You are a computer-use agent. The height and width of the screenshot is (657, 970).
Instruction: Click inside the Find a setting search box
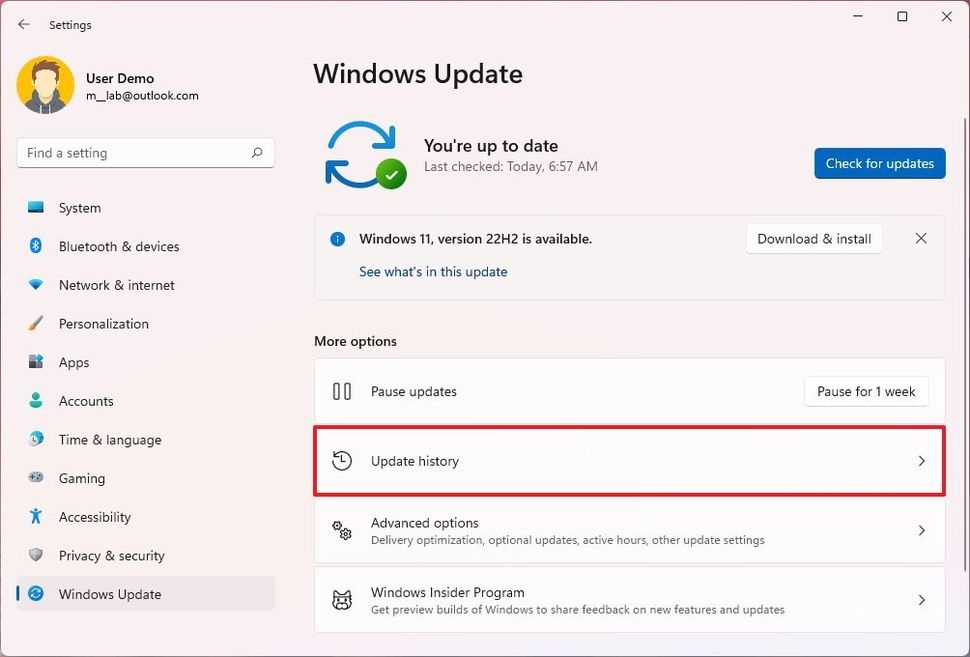coord(145,152)
